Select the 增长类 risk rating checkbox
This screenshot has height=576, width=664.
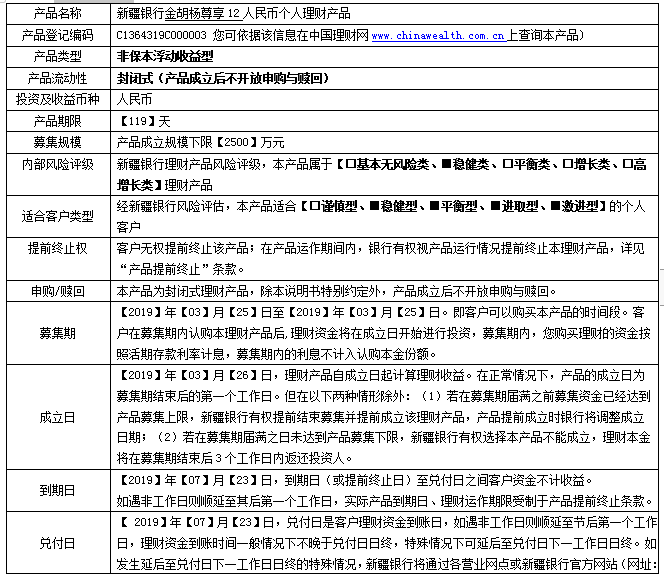(x=567, y=164)
